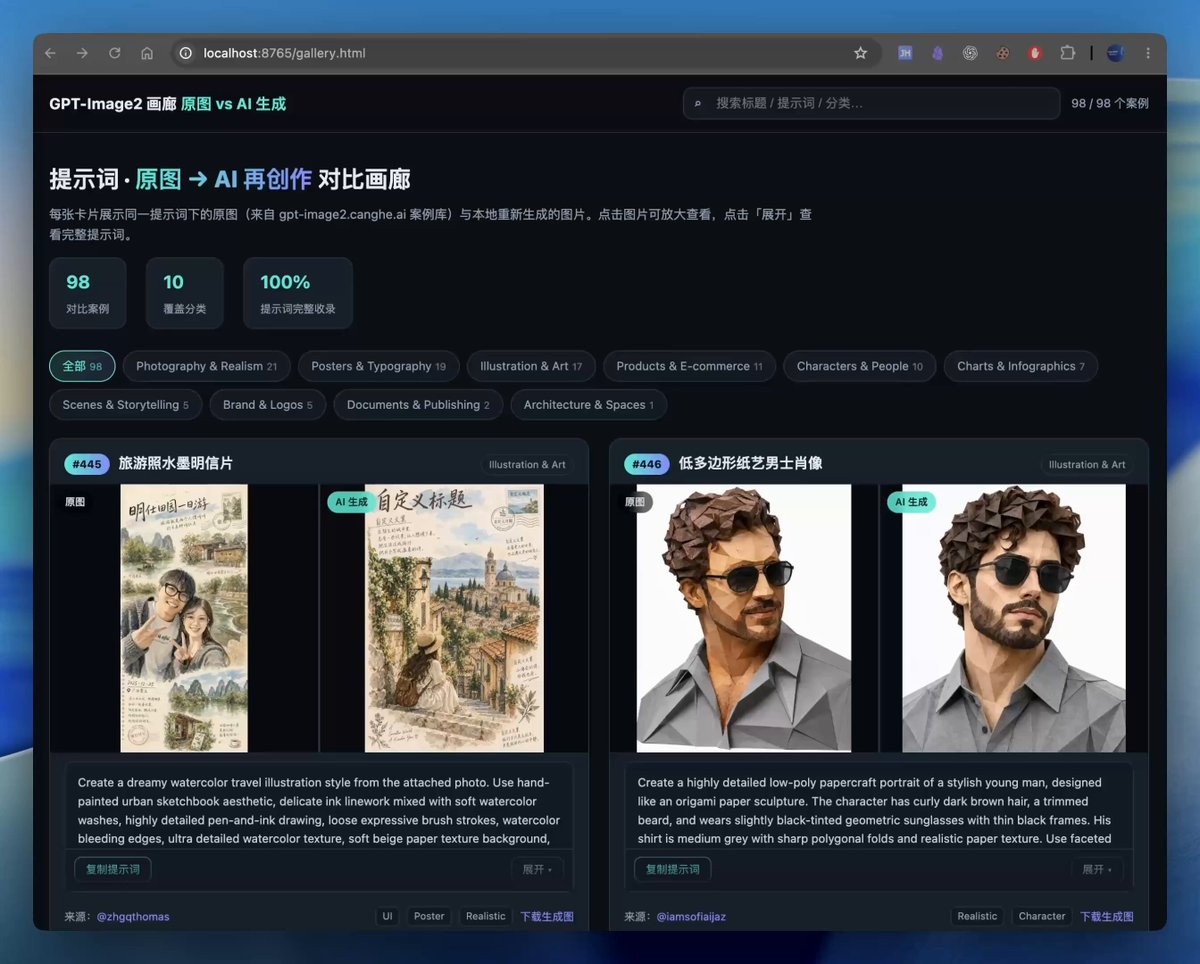Filter by Posters & Typography

pyautogui.click(x=378, y=366)
